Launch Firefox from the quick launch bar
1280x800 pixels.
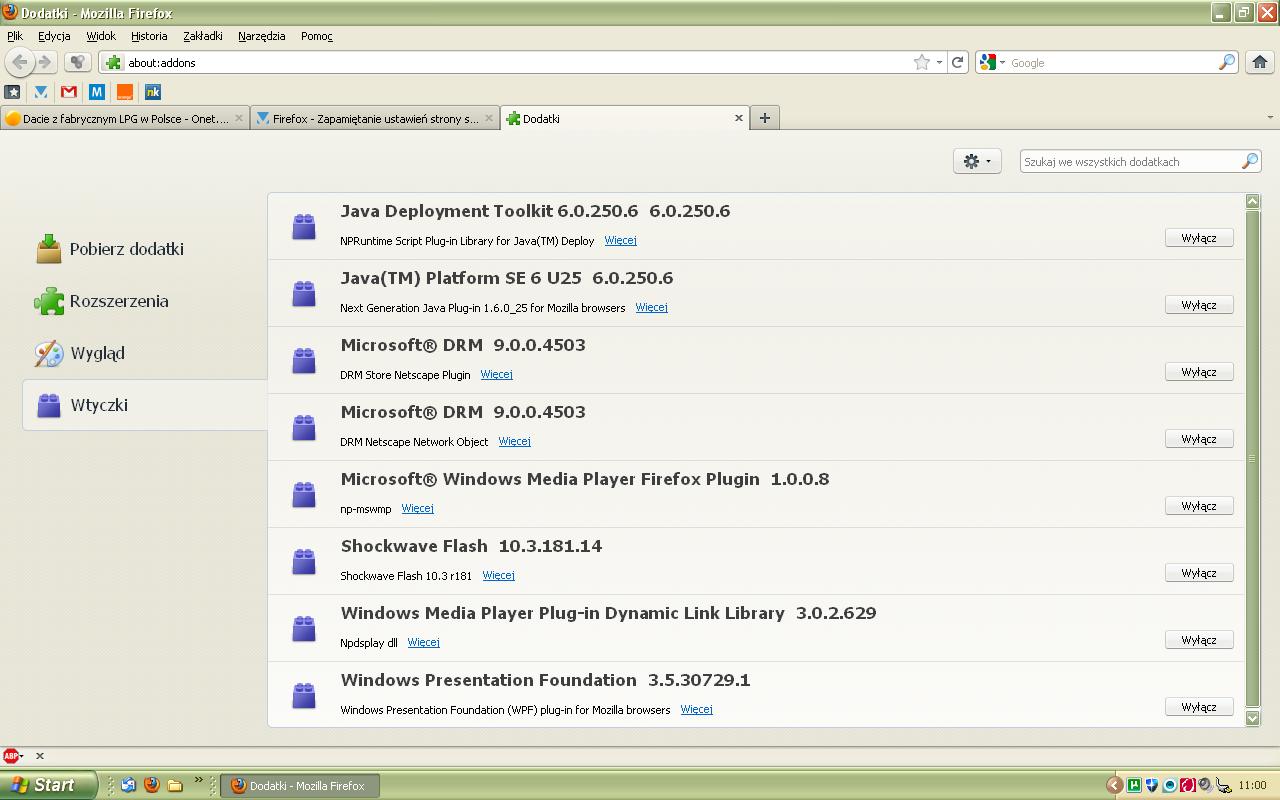pos(151,785)
